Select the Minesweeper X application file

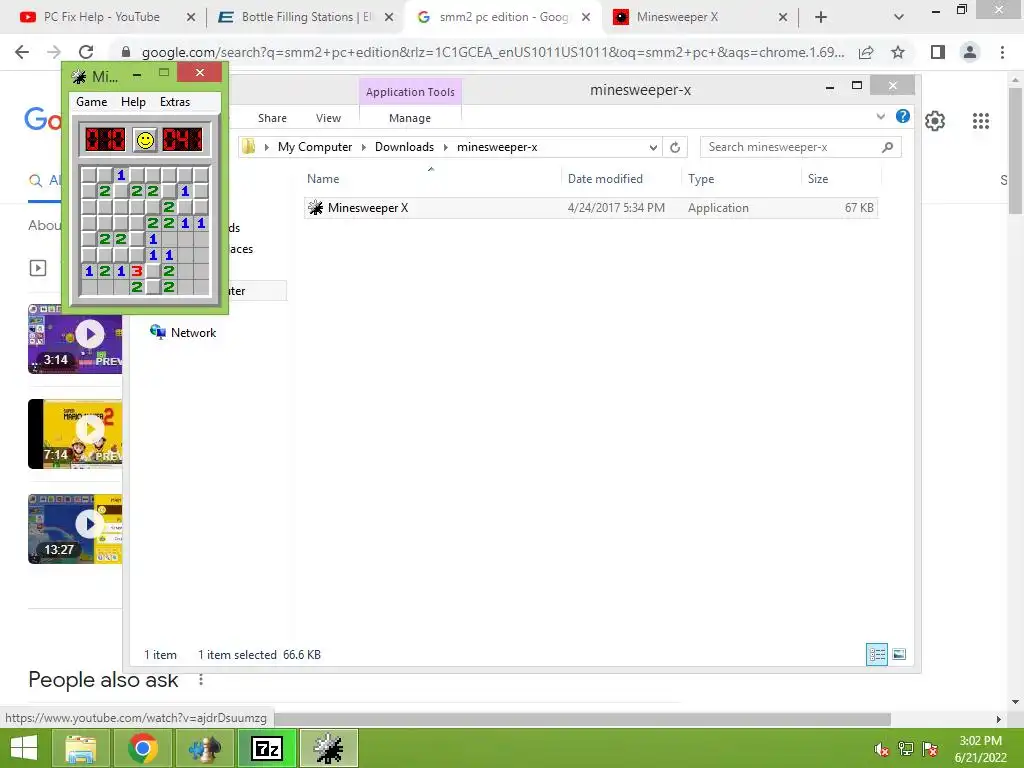click(x=591, y=208)
